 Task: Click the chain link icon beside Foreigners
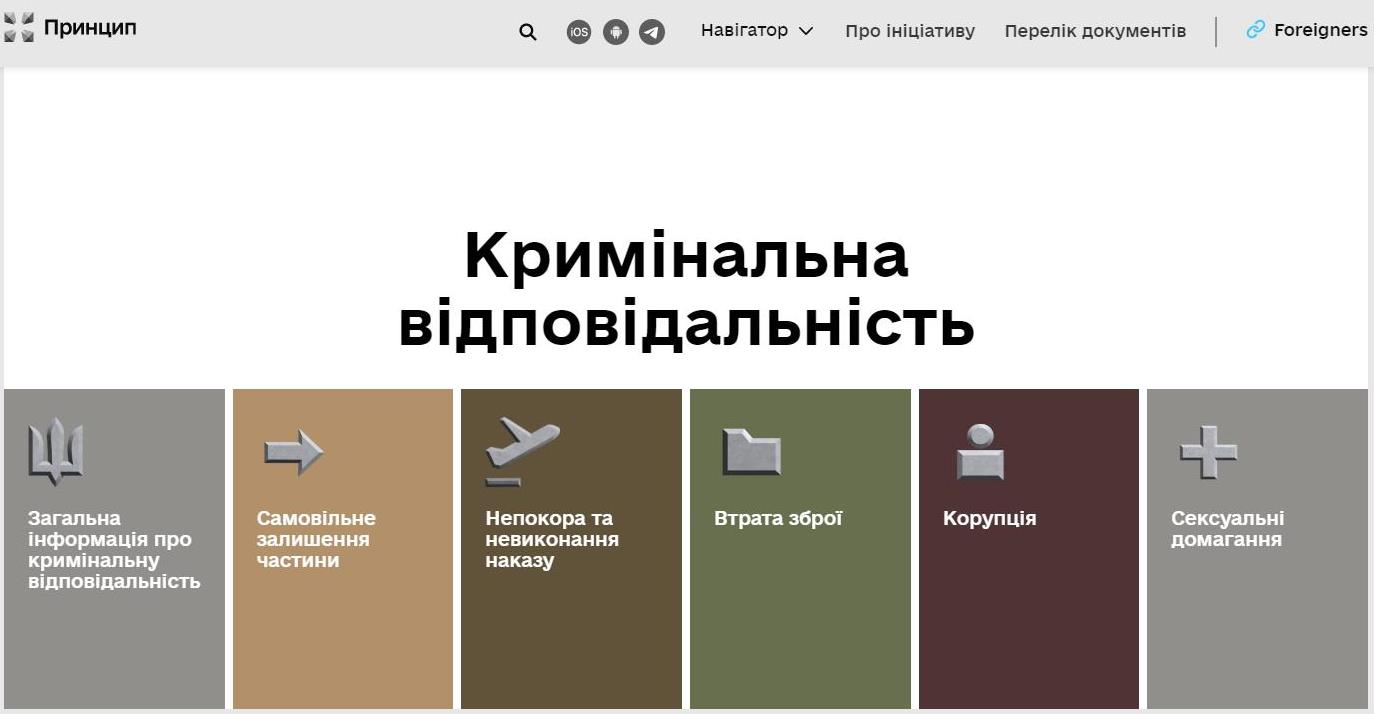pyautogui.click(x=1255, y=30)
